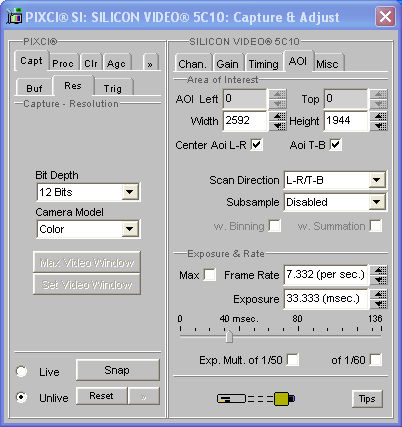Switch to the Agc tab

[x=116, y=63]
